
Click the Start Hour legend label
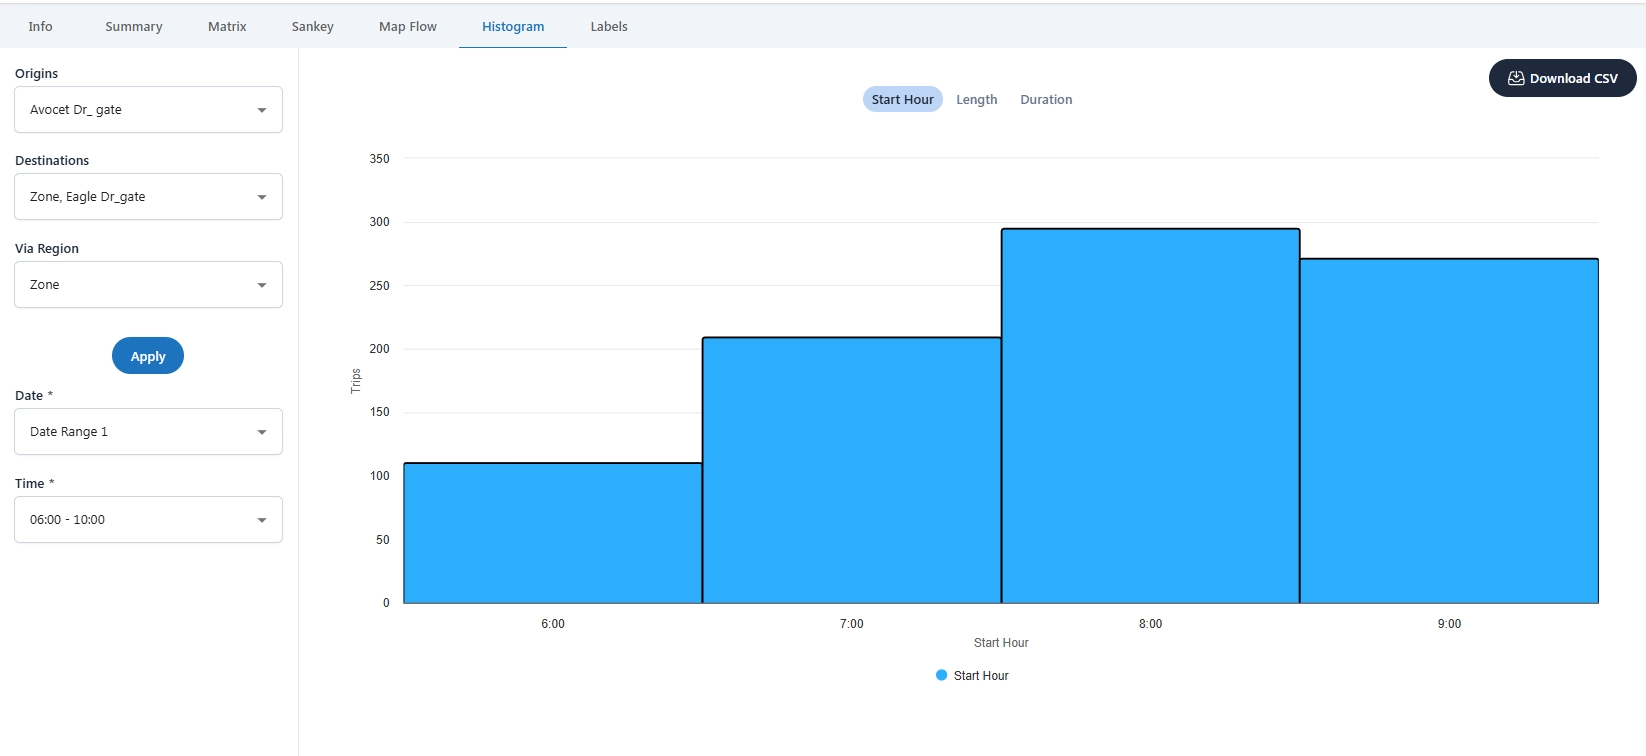point(981,676)
